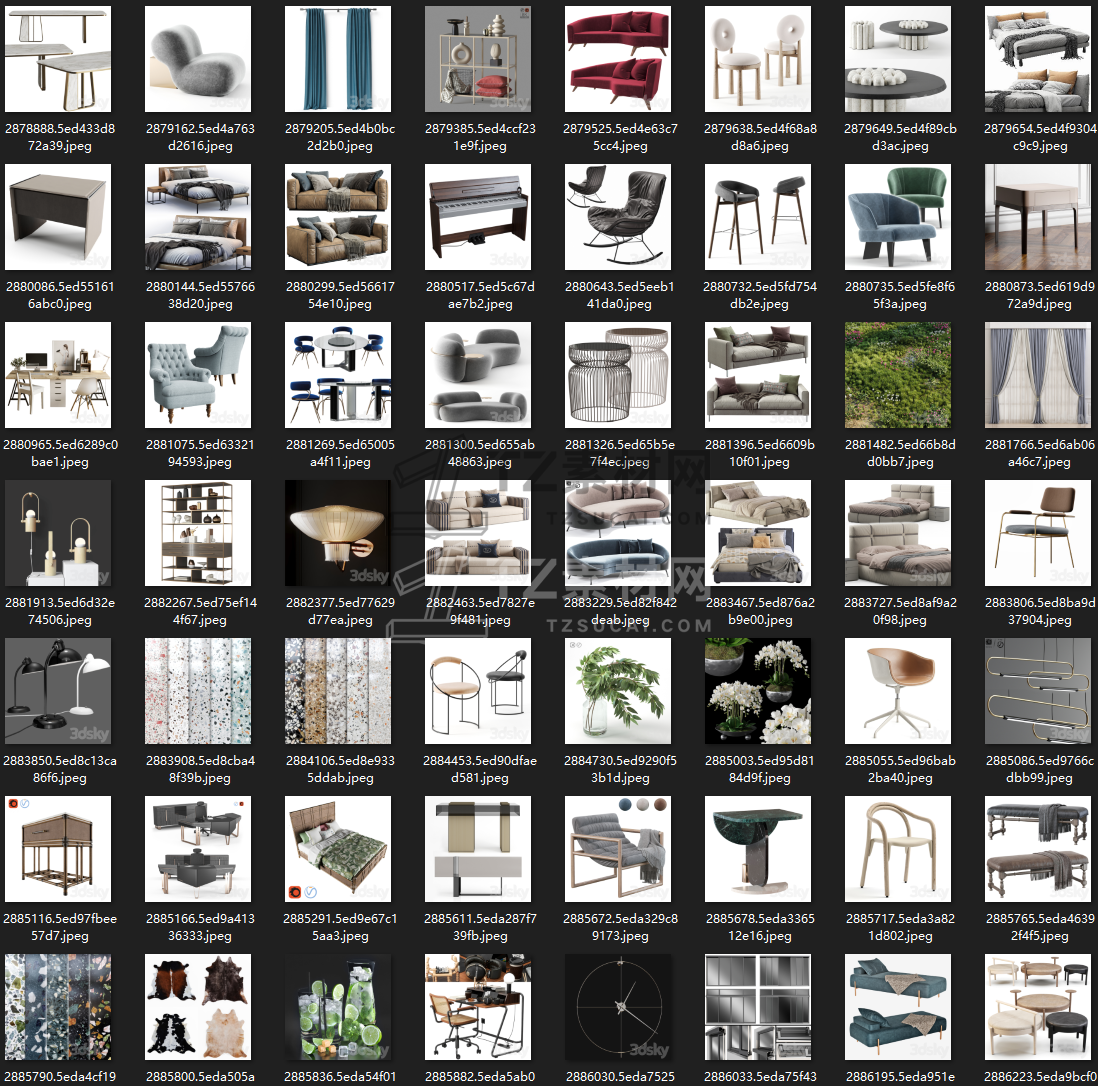Click file name 2881269.5ed65005a4f11.jpeg
The height and width of the screenshot is (1086, 1098).
coord(340,453)
